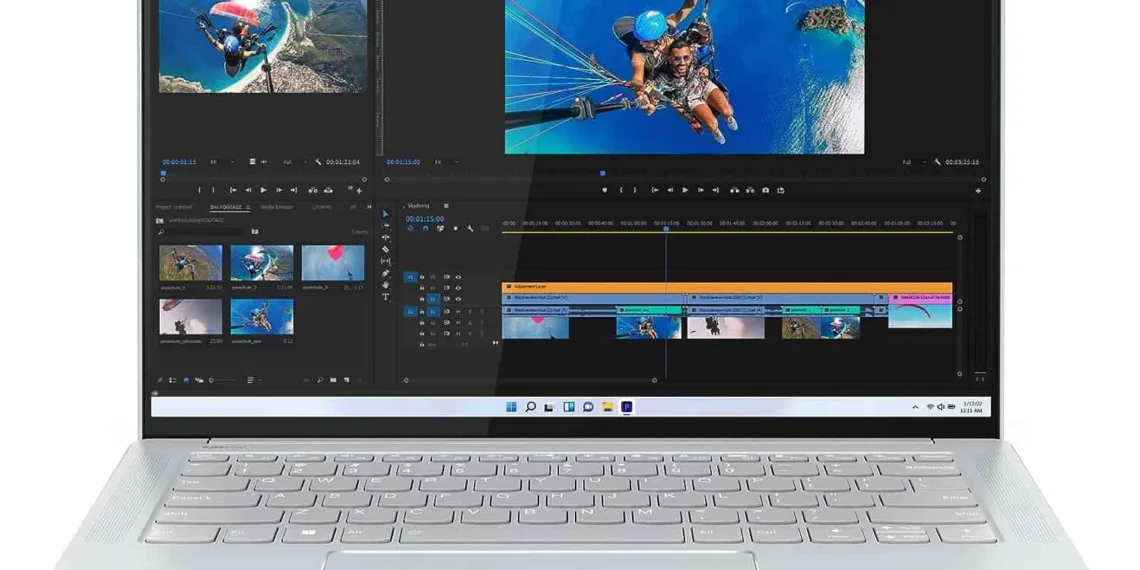The width and height of the screenshot is (1140, 570).
Task: Switch to the Media Browser tab
Action: tap(277, 207)
